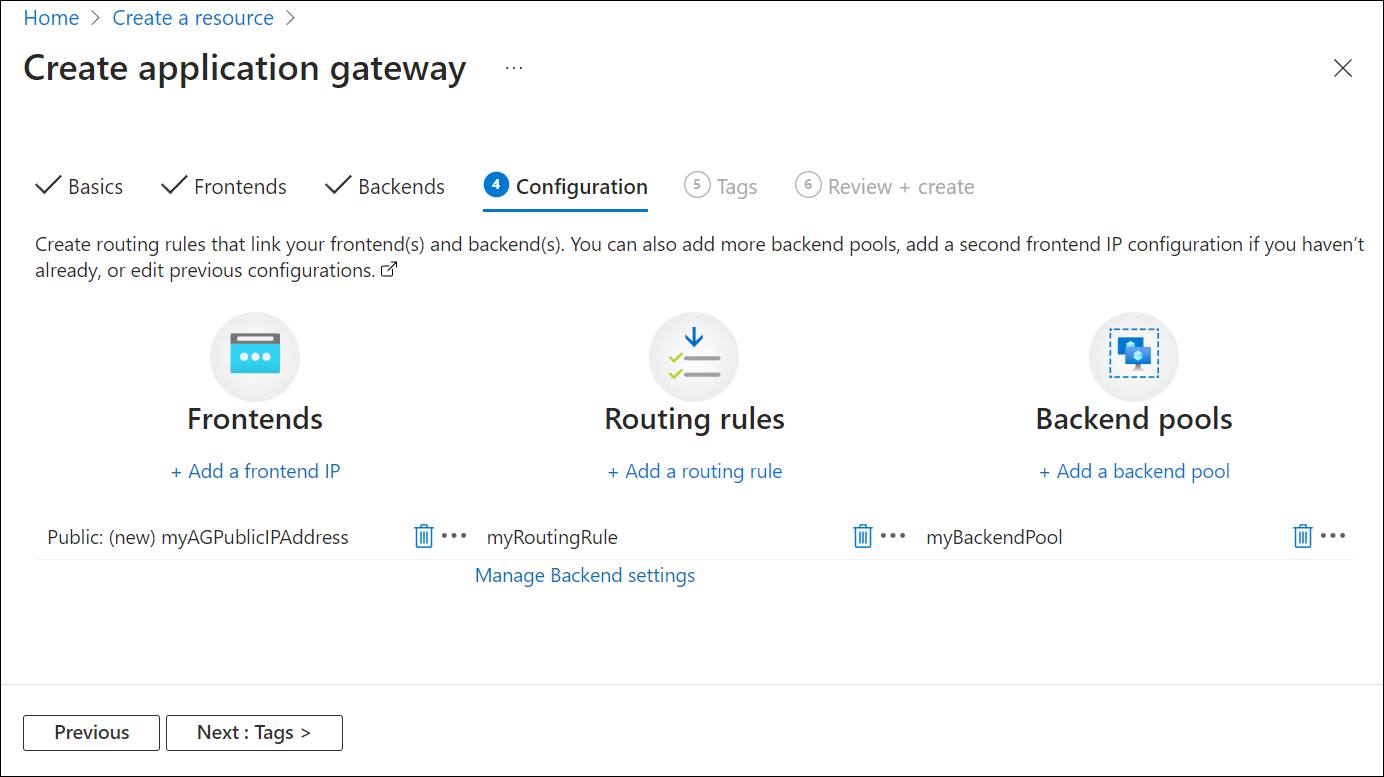1384x777 pixels.
Task: Delete the myAGPublicIPAddress frontend with trash icon
Action: pos(422,536)
